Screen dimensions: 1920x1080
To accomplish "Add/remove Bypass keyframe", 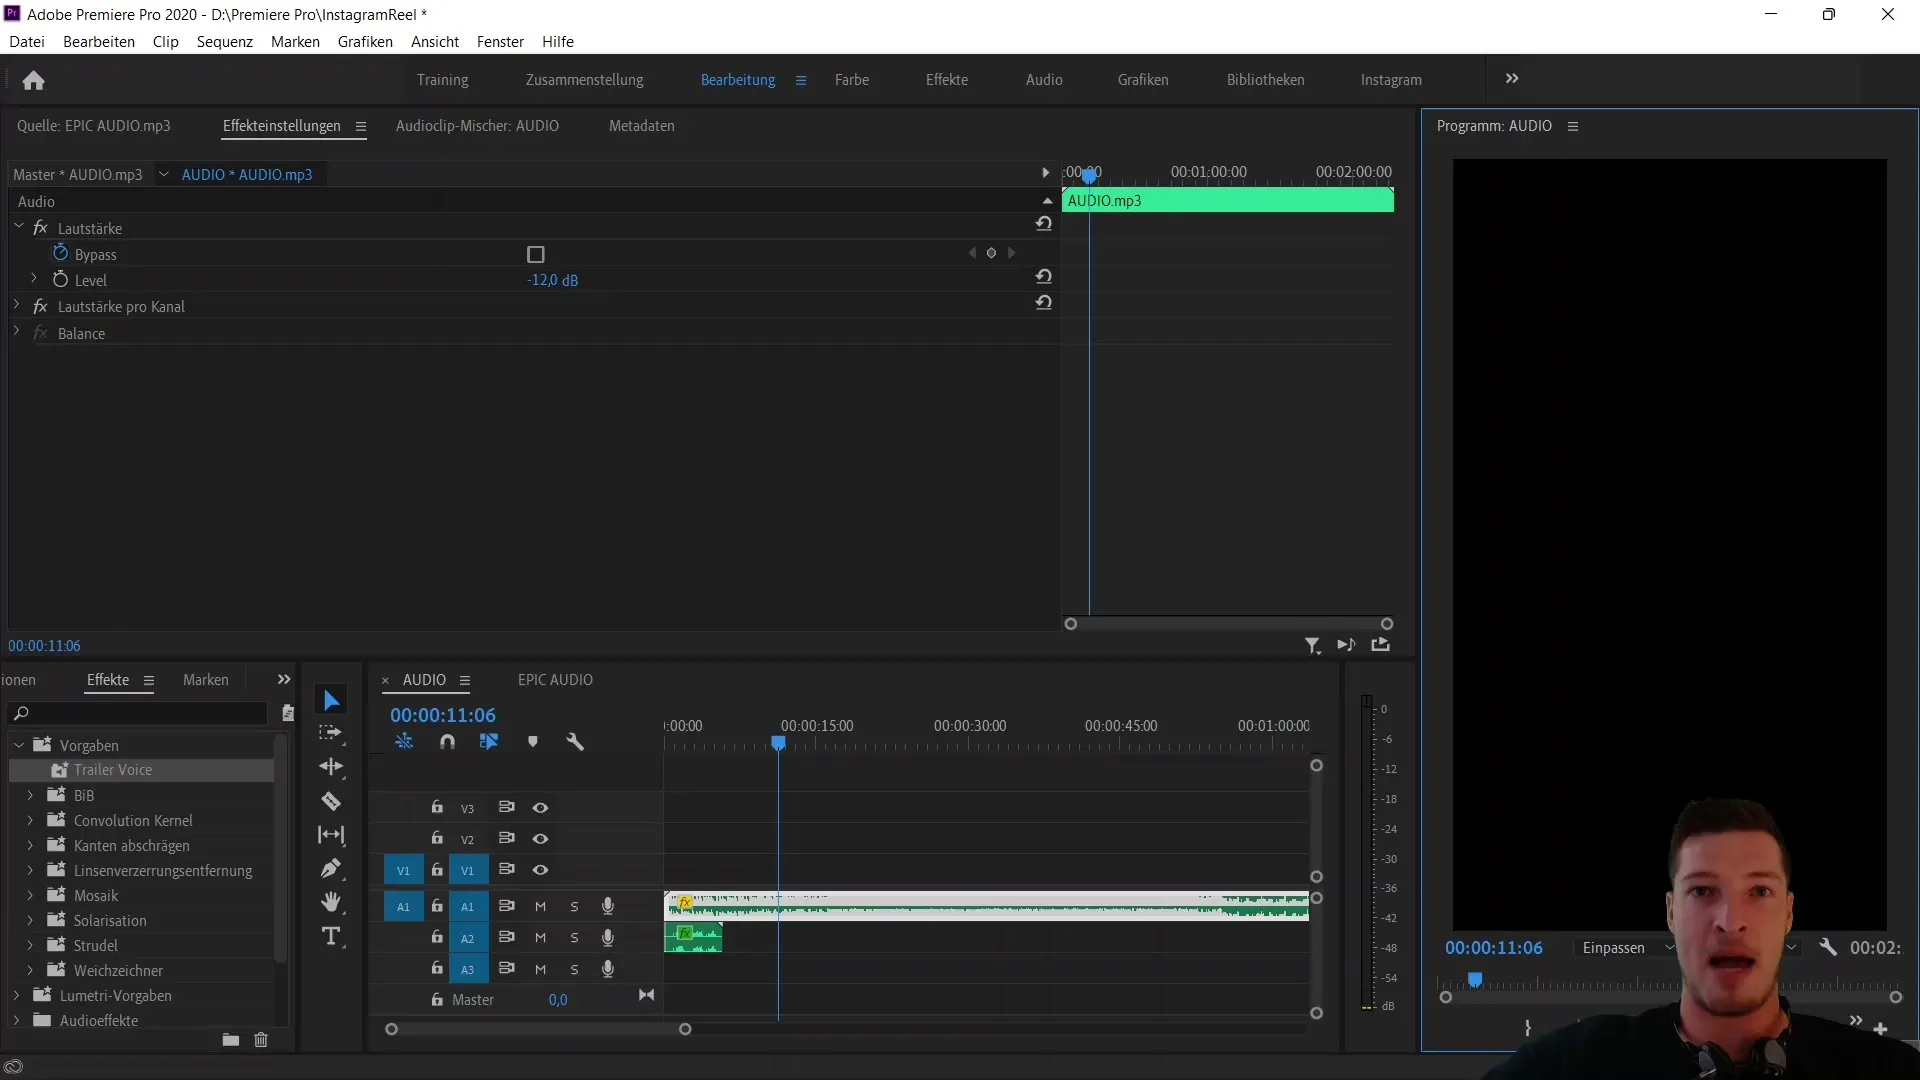I will tap(991, 253).
